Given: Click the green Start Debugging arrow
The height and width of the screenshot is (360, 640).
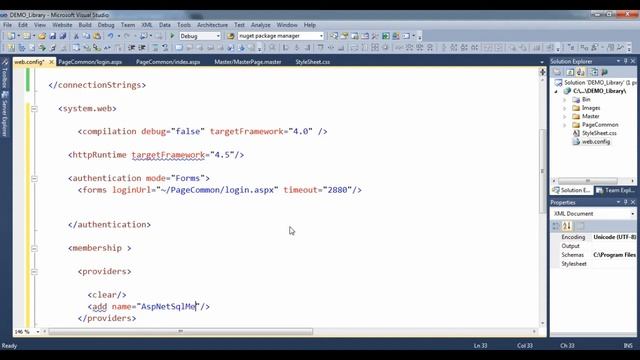Looking at the screenshot, I should point(172,36).
